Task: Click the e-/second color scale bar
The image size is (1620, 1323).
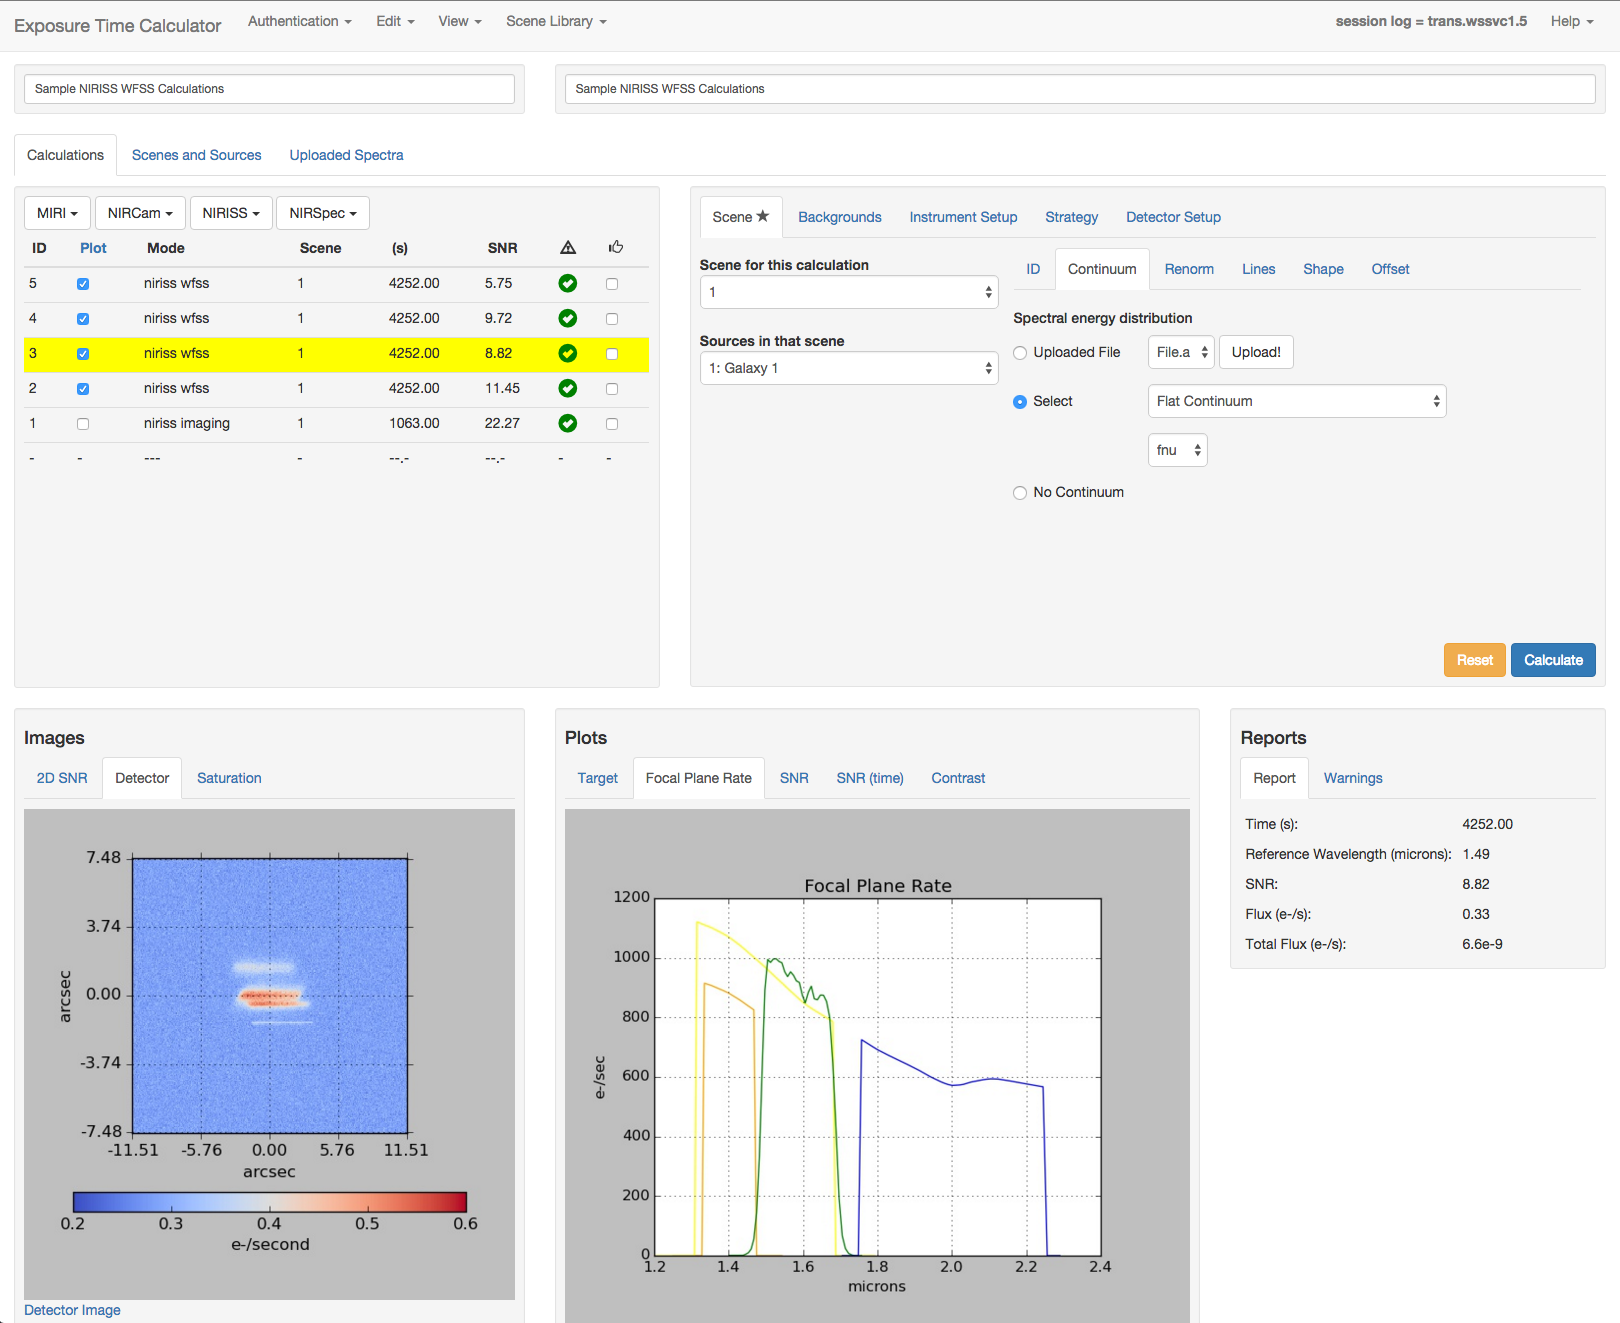Action: pos(269,1202)
